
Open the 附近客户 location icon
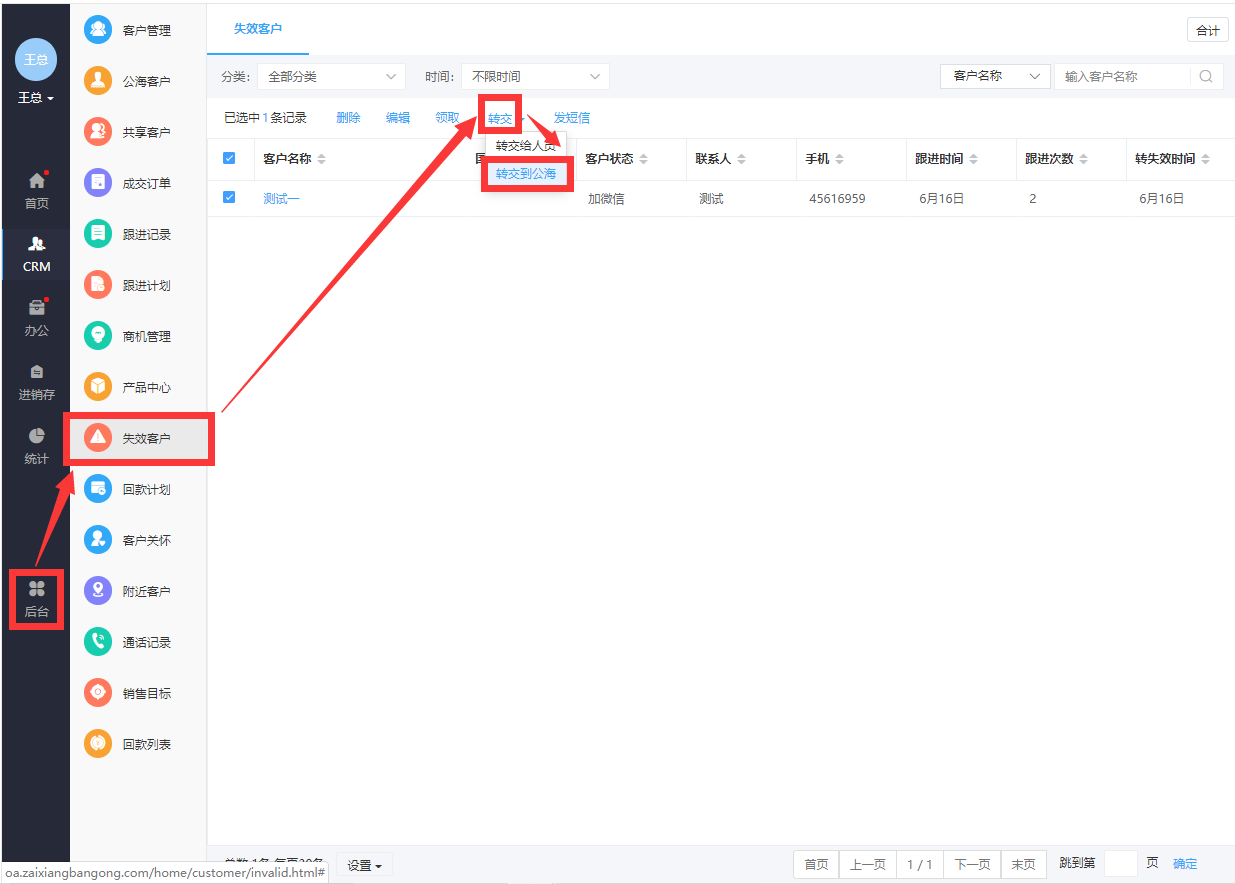point(98,591)
